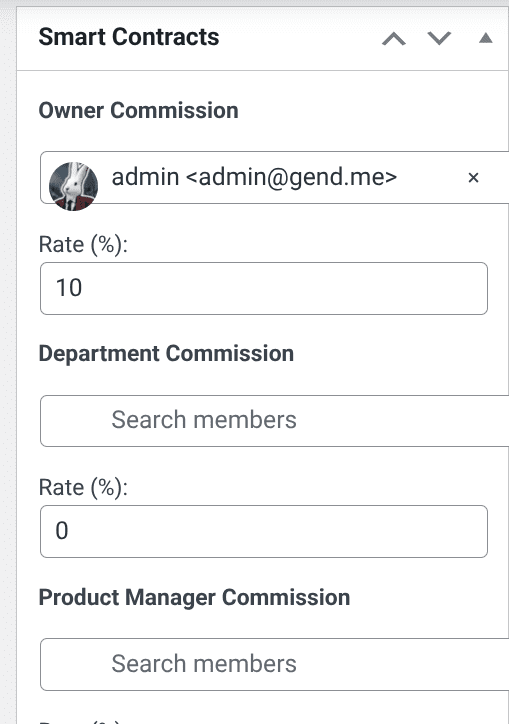The image size is (509, 724).
Task: Click the Product Manager Commission heading
Action: tap(194, 597)
